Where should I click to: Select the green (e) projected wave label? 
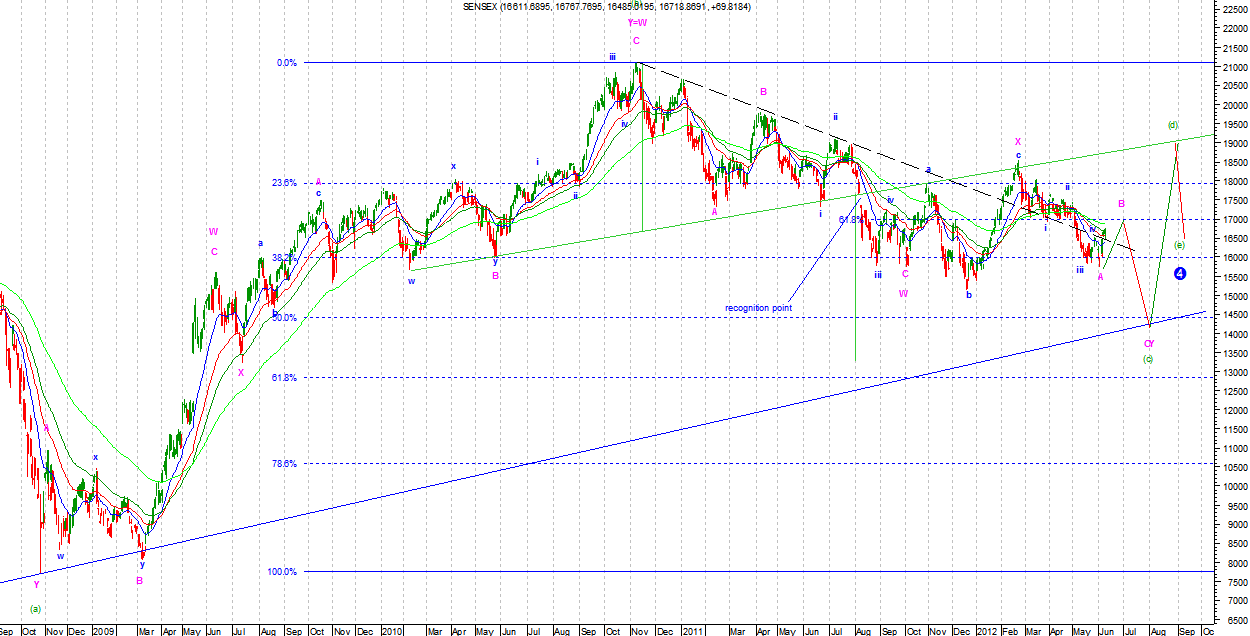tap(1180, 245)
